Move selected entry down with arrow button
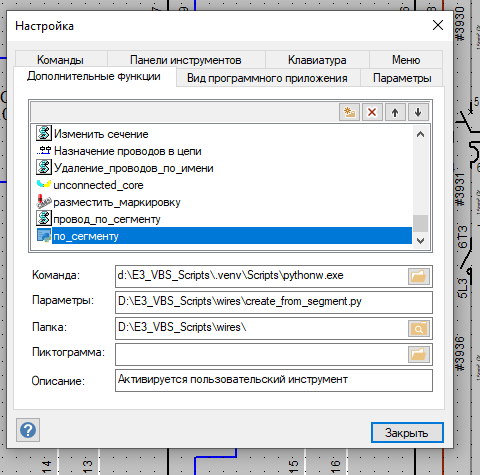The width and height of the screenshot is (480, 475). tap(418, 112)
